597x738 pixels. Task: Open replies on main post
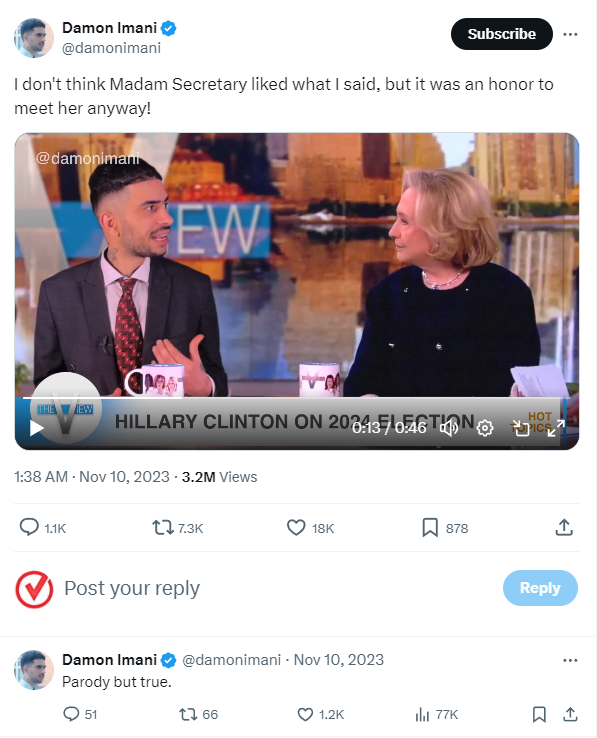pos(42,528)
